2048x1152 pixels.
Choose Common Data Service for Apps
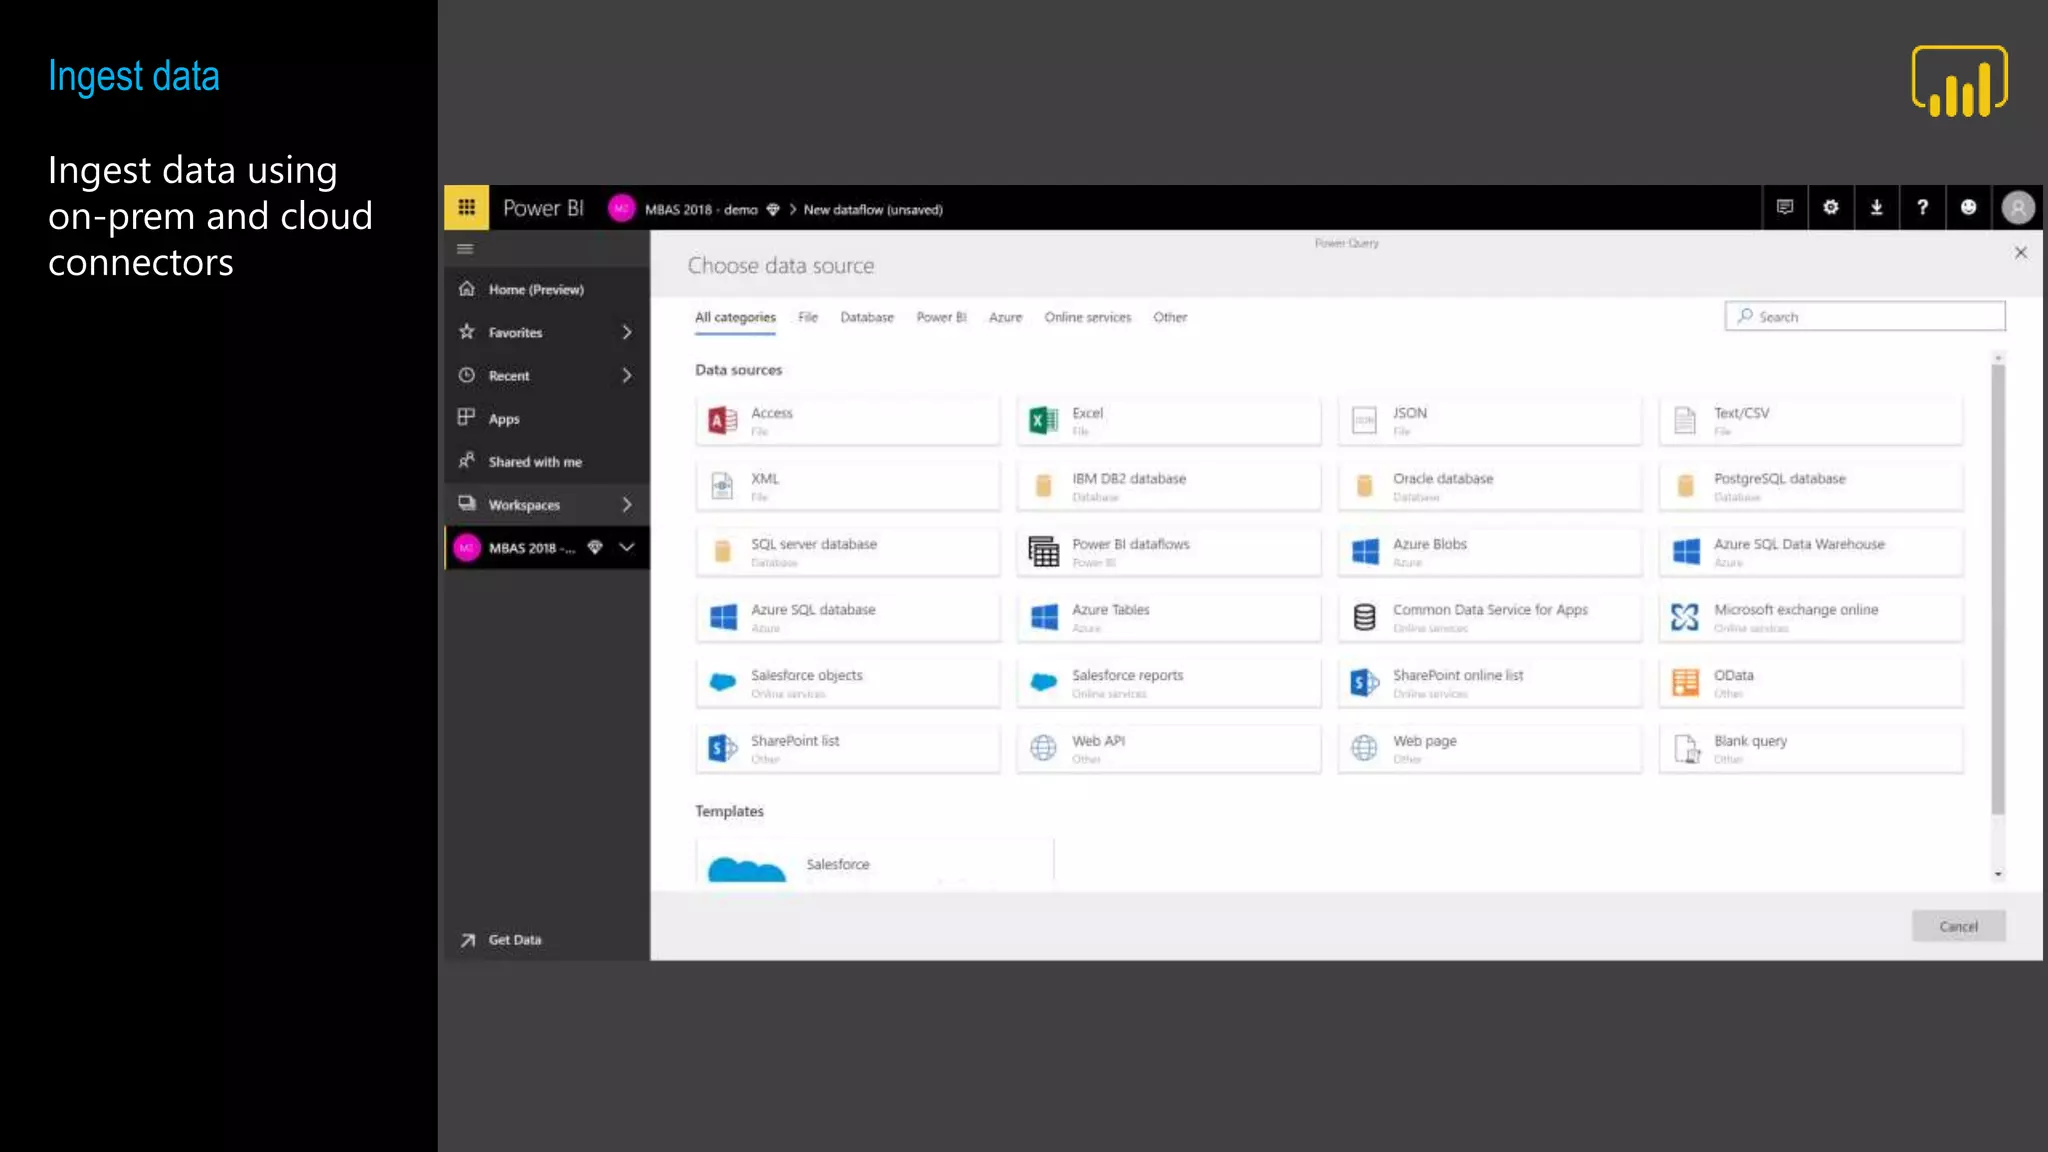(1490, 617)
